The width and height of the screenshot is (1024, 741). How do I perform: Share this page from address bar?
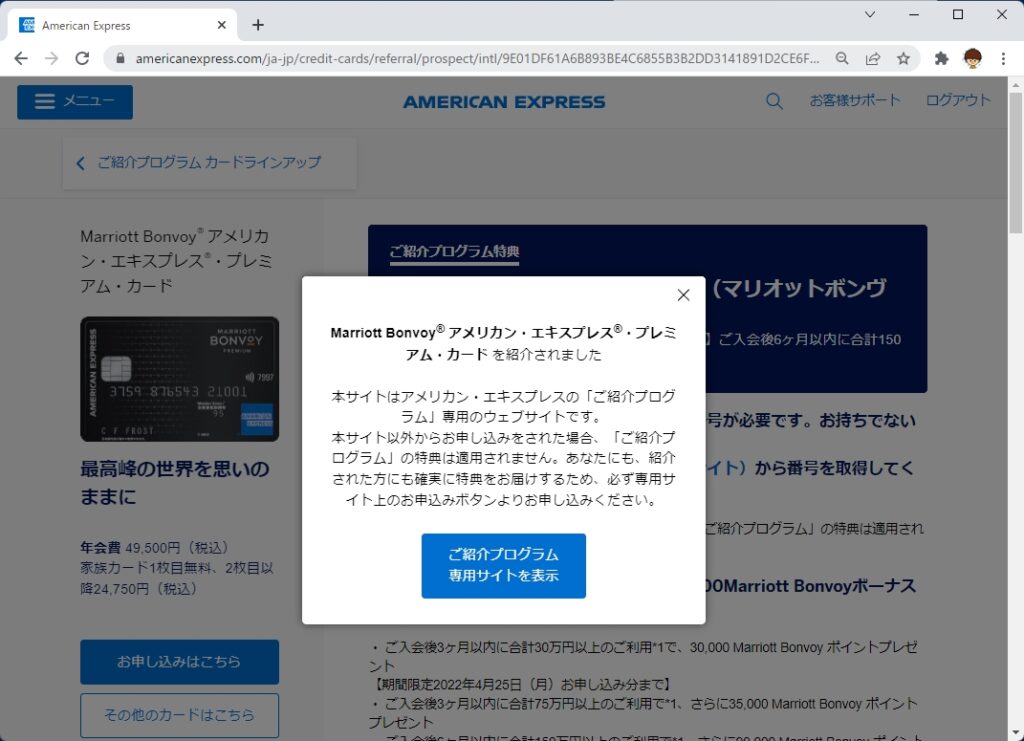(872, 58)
